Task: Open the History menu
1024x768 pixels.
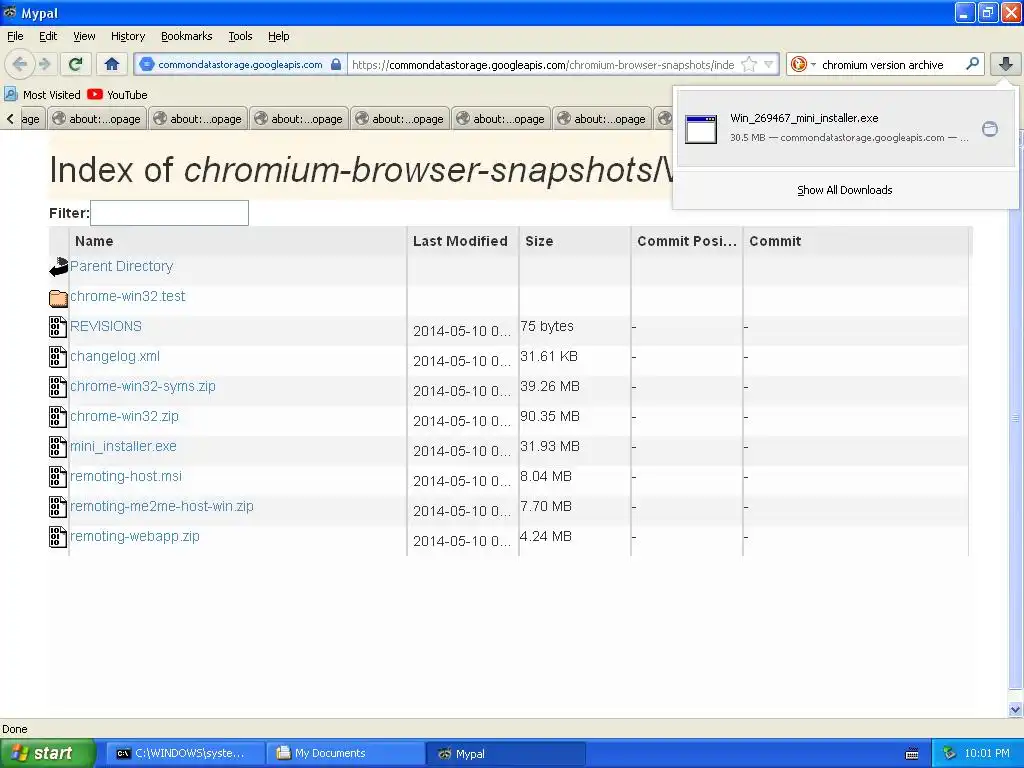Action: pos(127,36)
